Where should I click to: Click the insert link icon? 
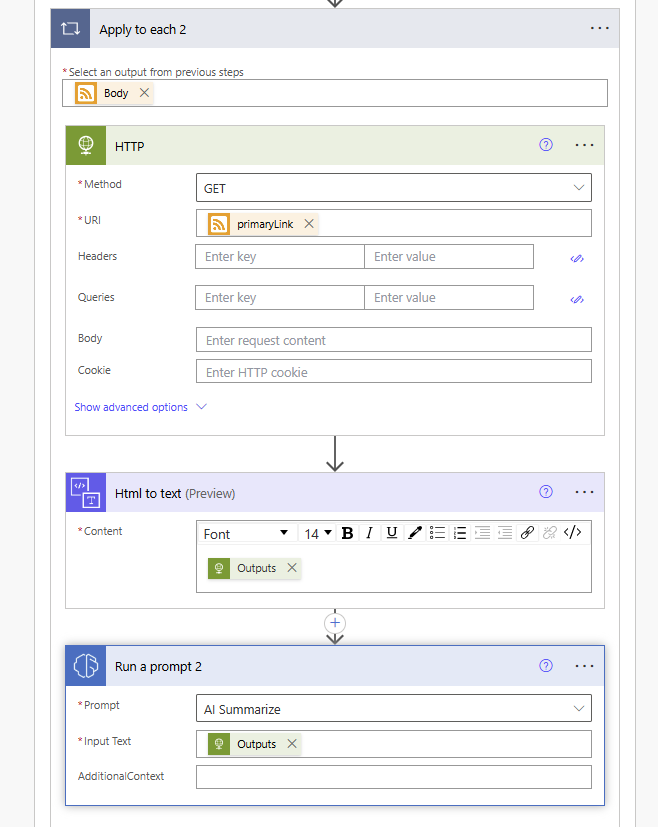[x=527, y=533]
